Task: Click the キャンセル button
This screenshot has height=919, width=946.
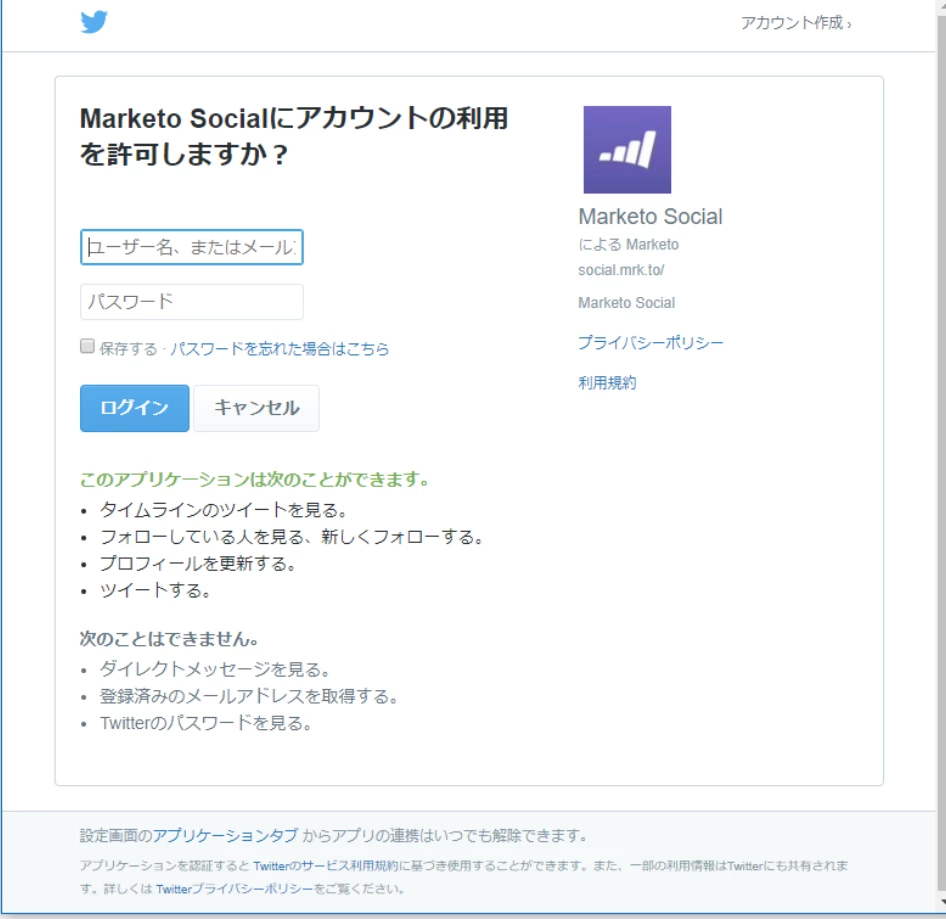Action: click(256, 408)
